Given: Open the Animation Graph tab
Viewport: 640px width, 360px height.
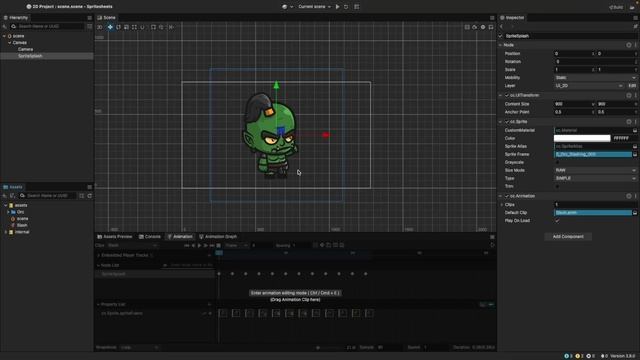Looking at the screenshot, I should click(x=218, y=237).
